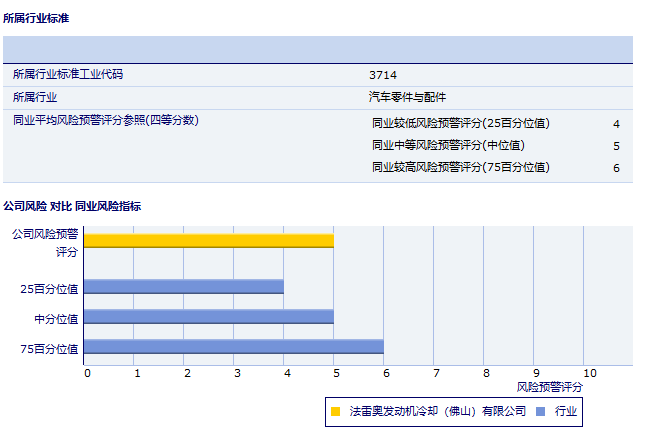Click the 汽车零件与配件 industry value
This screenshot has height=438, width=668.
[x=407, y=98]
